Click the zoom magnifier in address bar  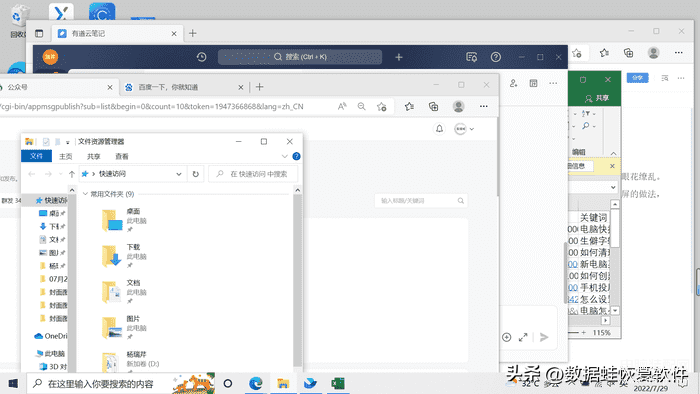coord(362,107)
